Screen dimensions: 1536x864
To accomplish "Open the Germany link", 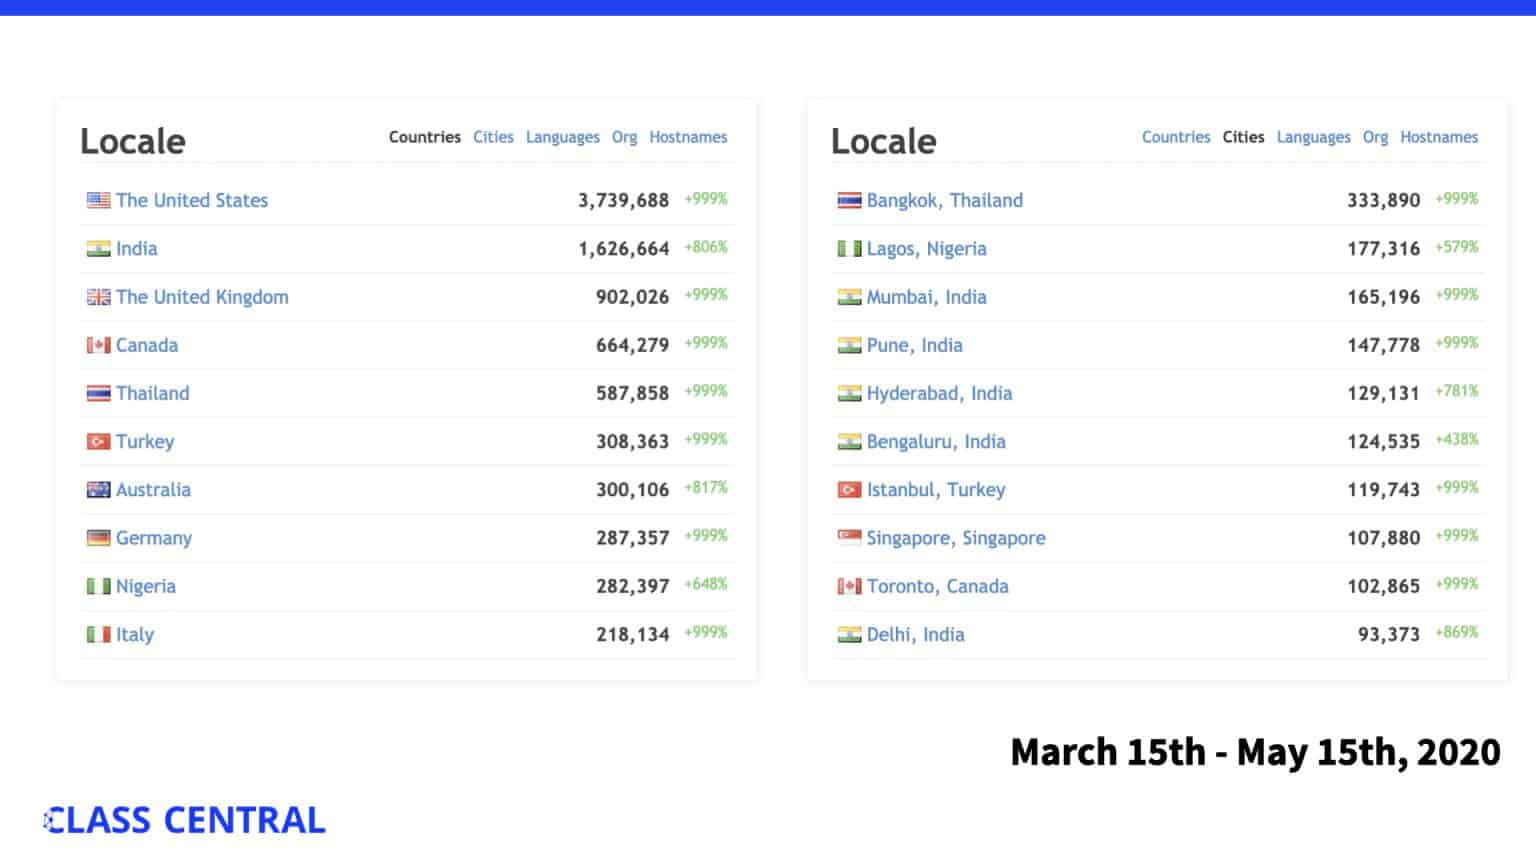I will [x=154, y=539].
